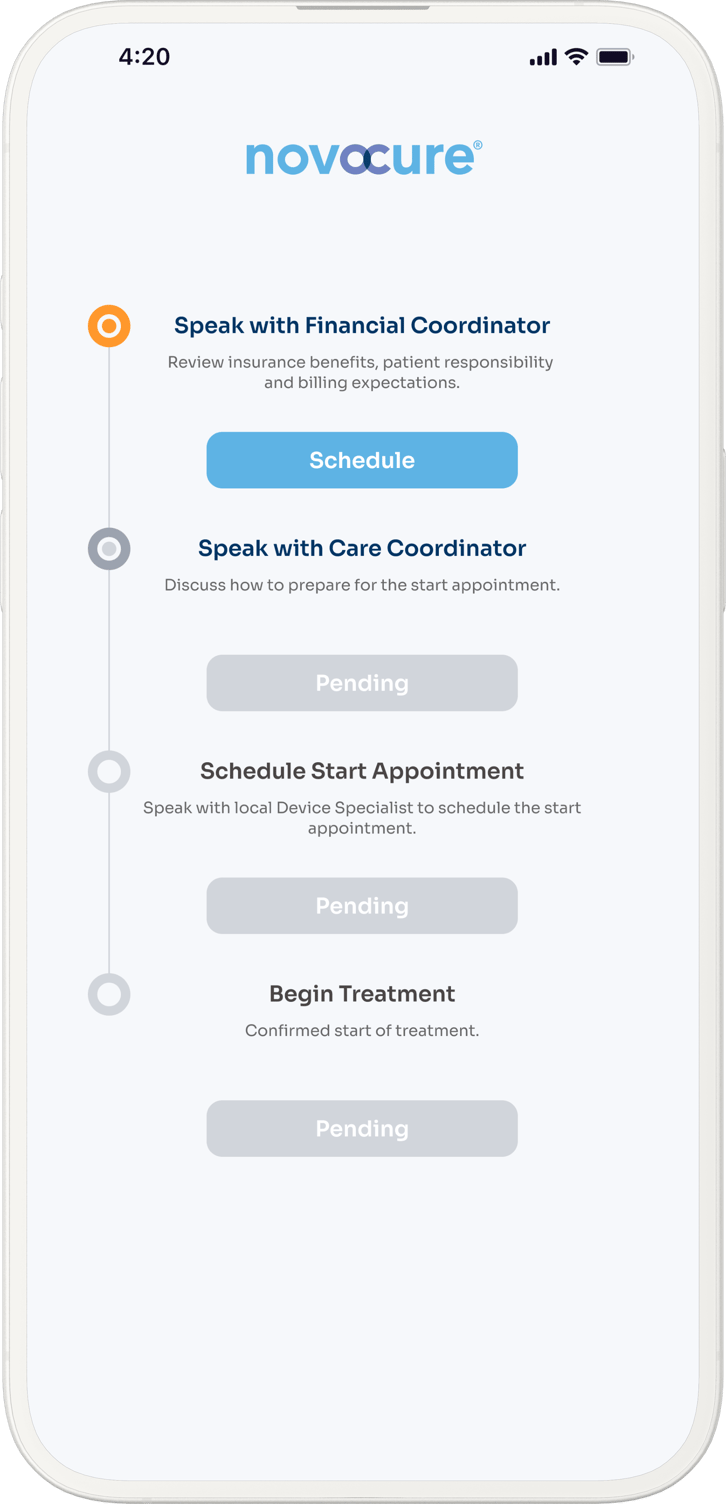Select the Care Coordinator step marker
Viewport: 726px width, 1504px height.
click(x=109, y=549)
